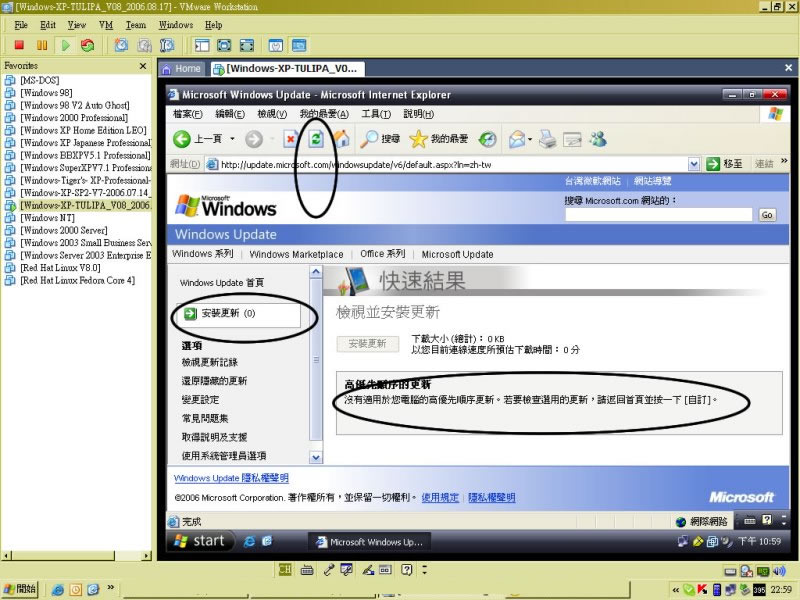
Task: Open Office 系列 tab
Action: 383,254
